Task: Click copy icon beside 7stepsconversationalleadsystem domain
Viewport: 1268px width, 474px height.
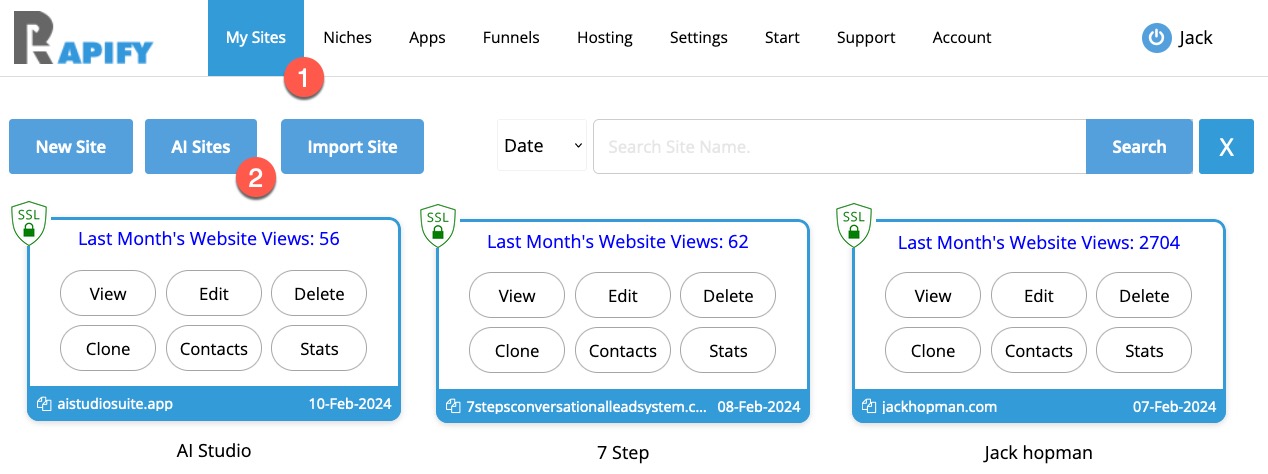Action: pos(454,407)
